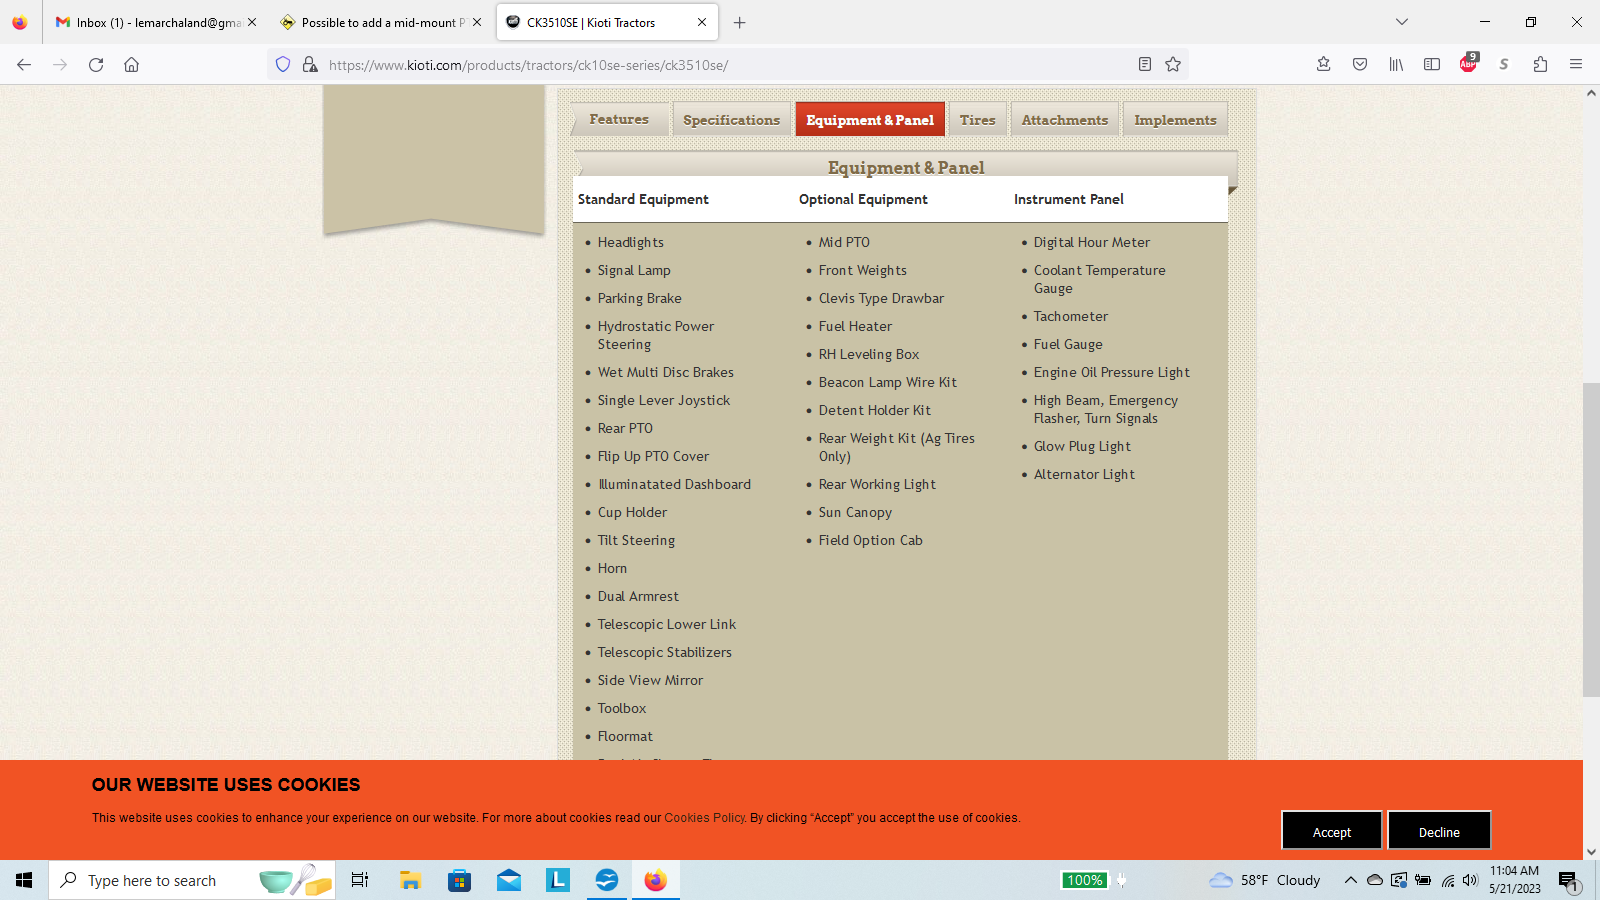Close the CK3510SE Kioti Tractors tab

(x=702, y=22)
